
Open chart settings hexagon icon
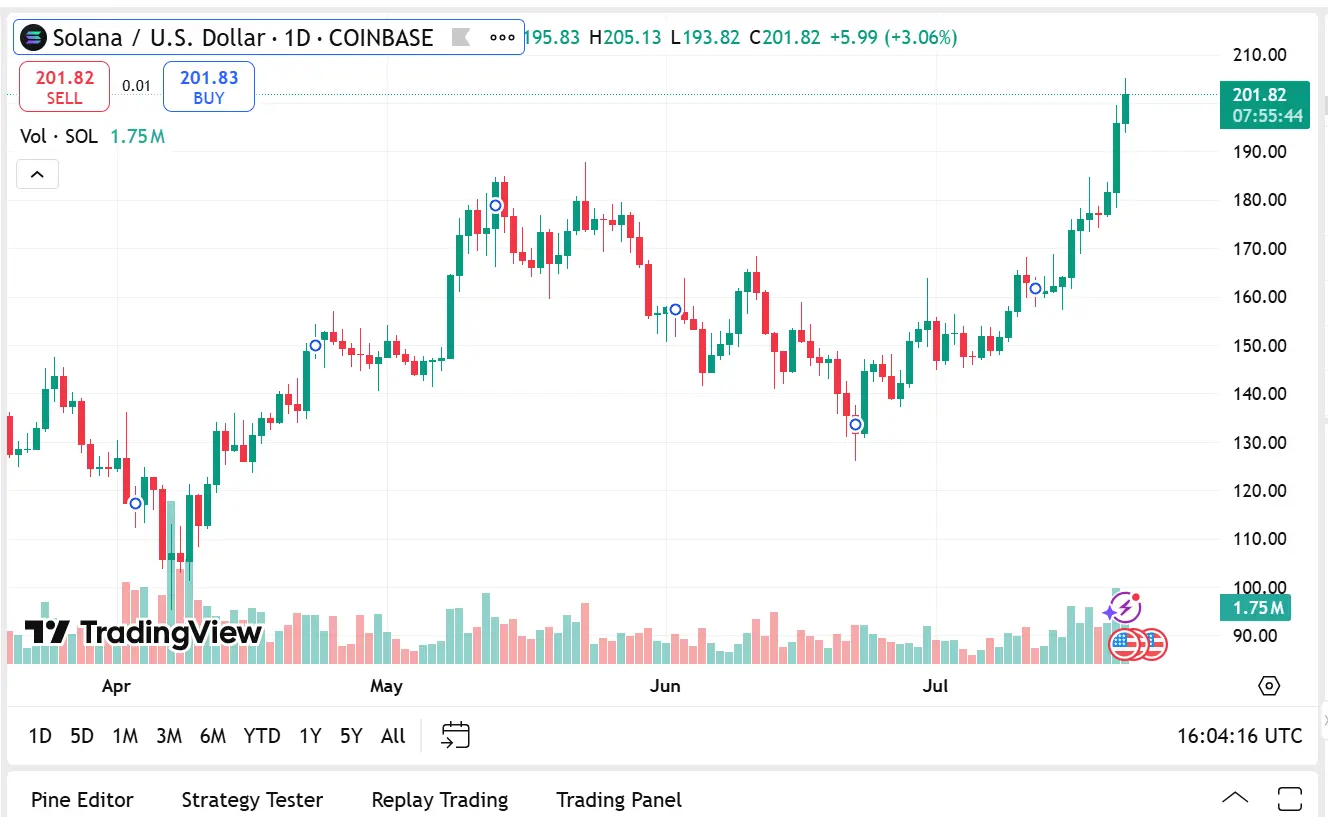[1269, 686]
